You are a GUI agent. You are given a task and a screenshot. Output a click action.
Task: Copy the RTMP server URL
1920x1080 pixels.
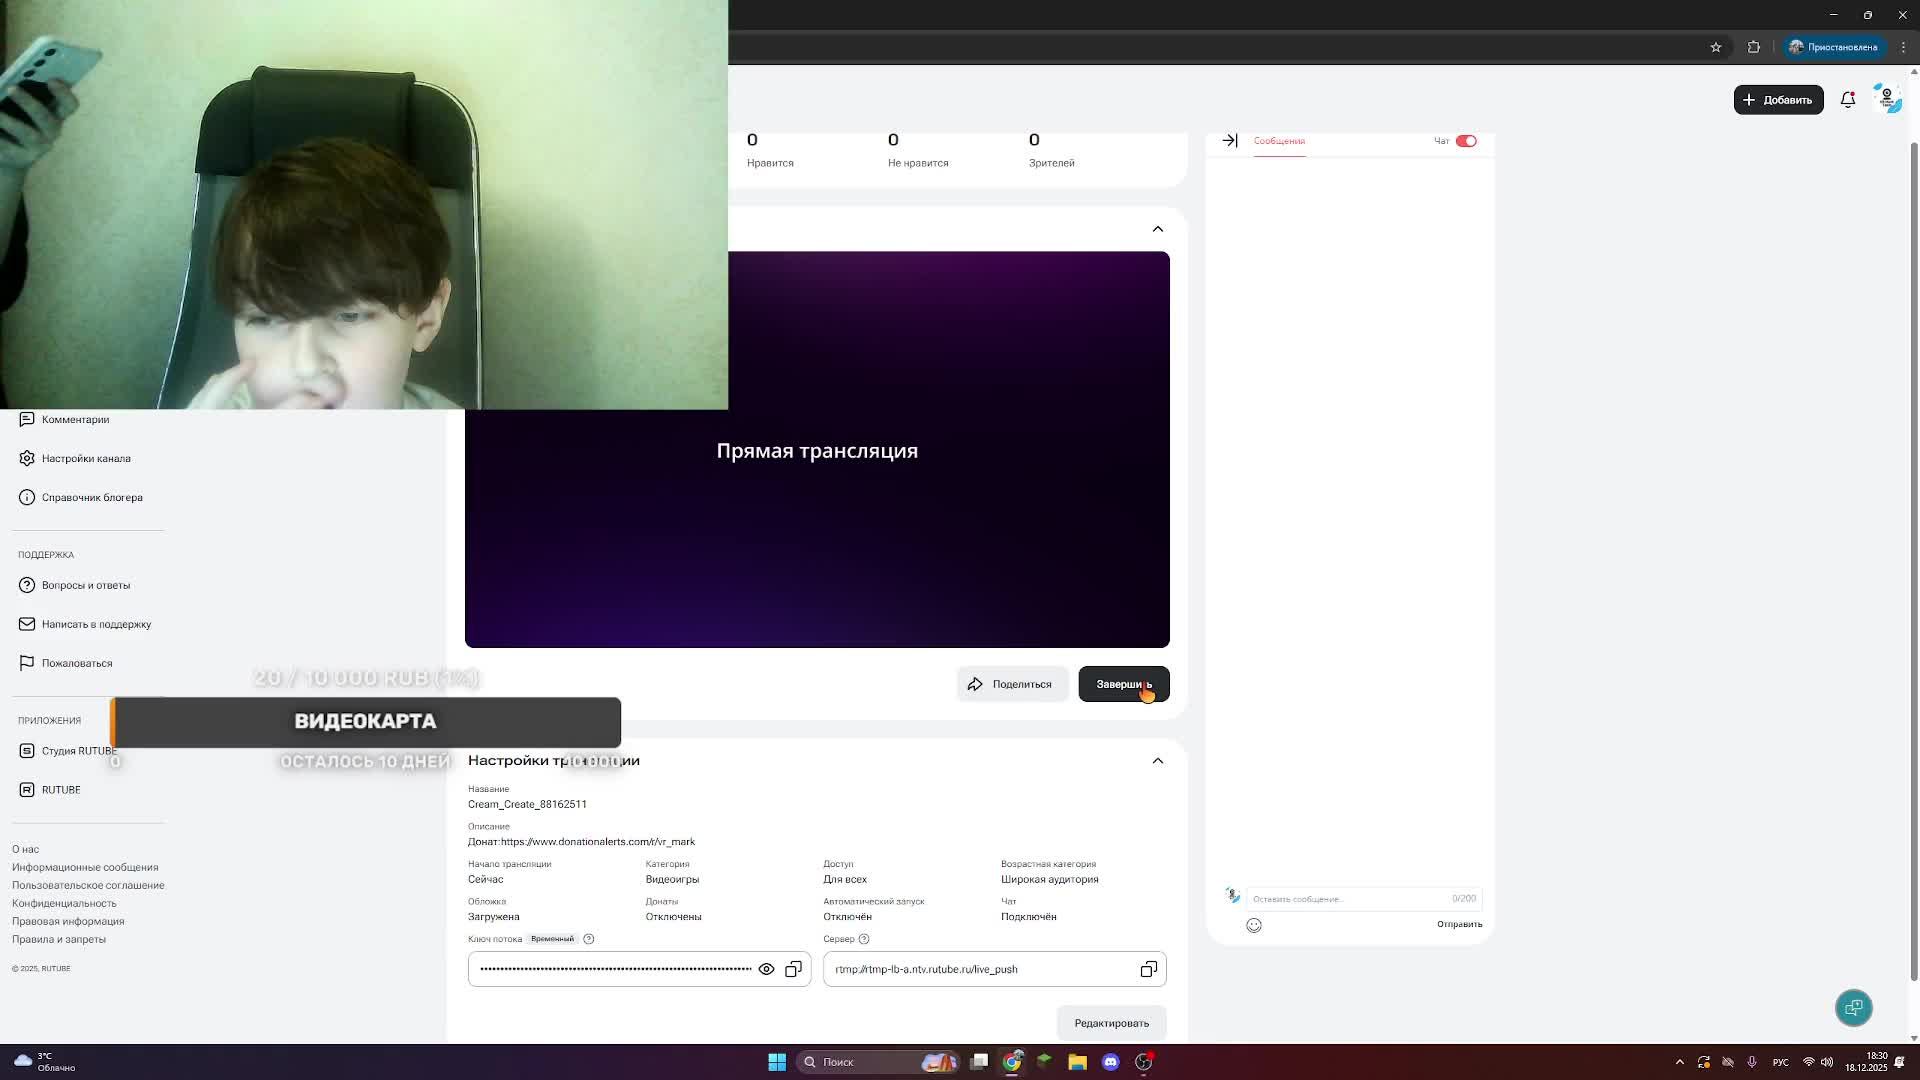coord(1148,969)
